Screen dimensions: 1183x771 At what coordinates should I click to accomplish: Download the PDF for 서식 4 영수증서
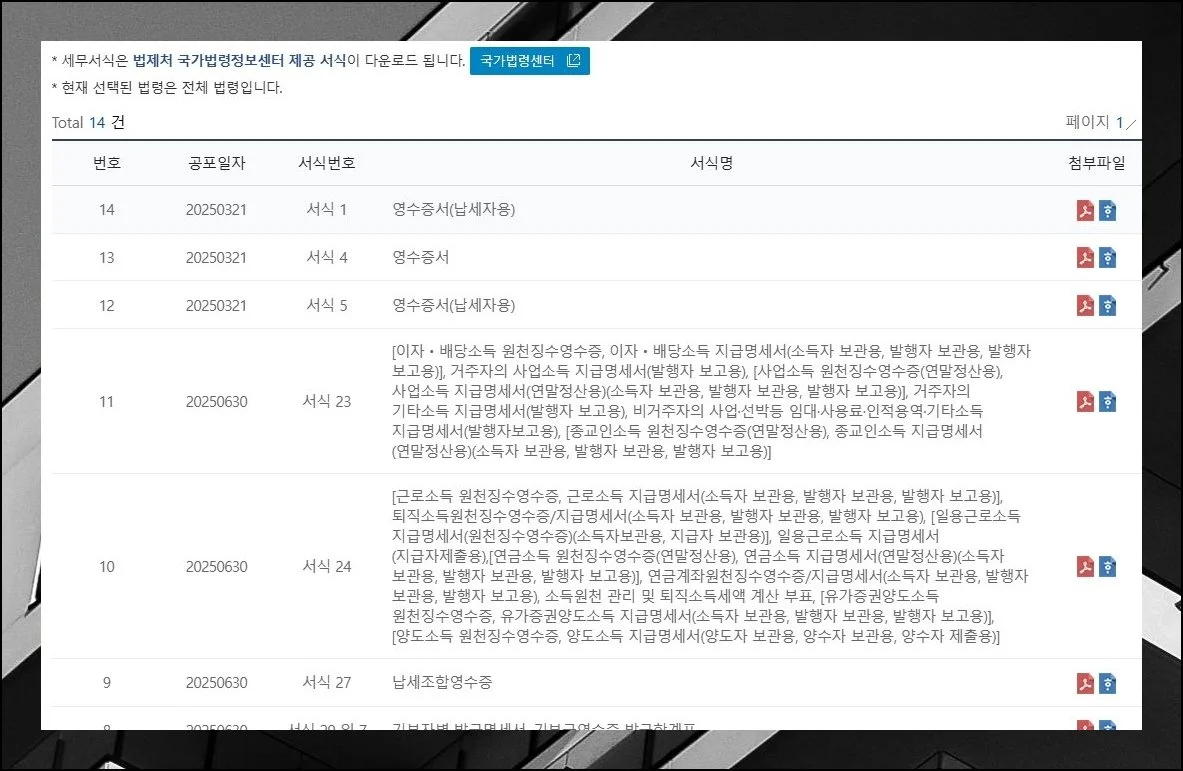click(x=1087, y=257)
